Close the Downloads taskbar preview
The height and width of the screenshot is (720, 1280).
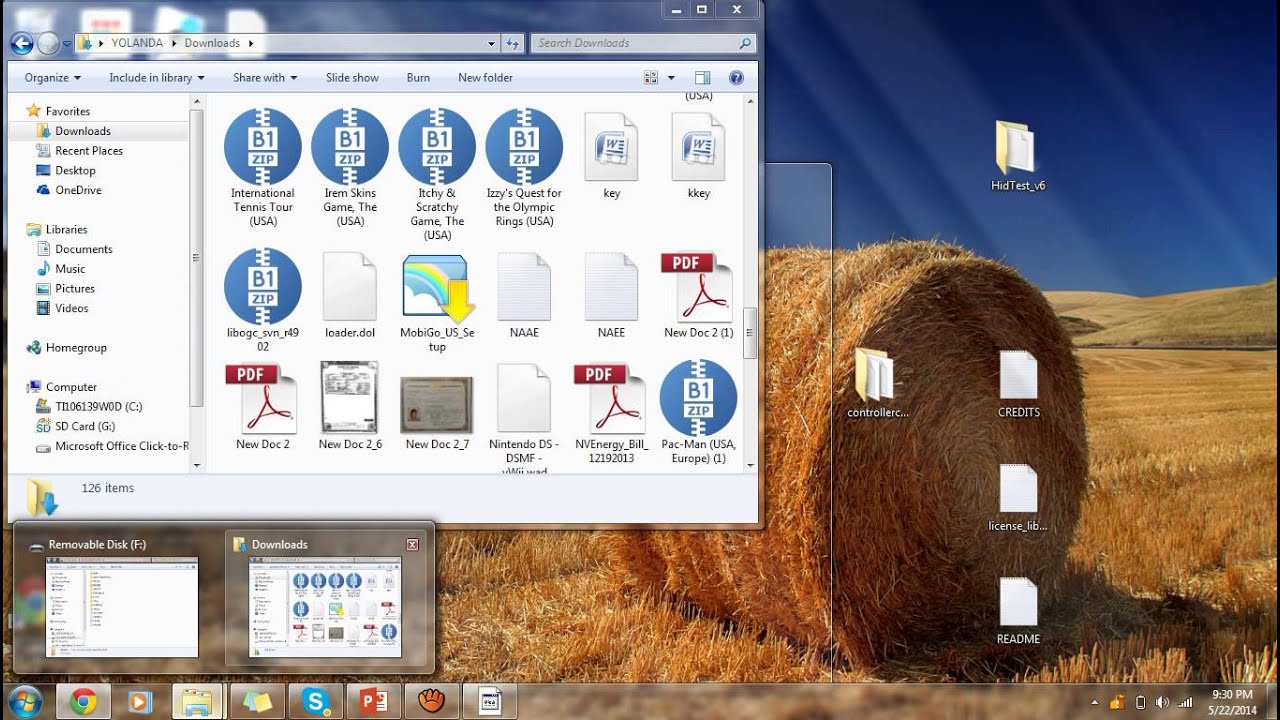(412, 544)
